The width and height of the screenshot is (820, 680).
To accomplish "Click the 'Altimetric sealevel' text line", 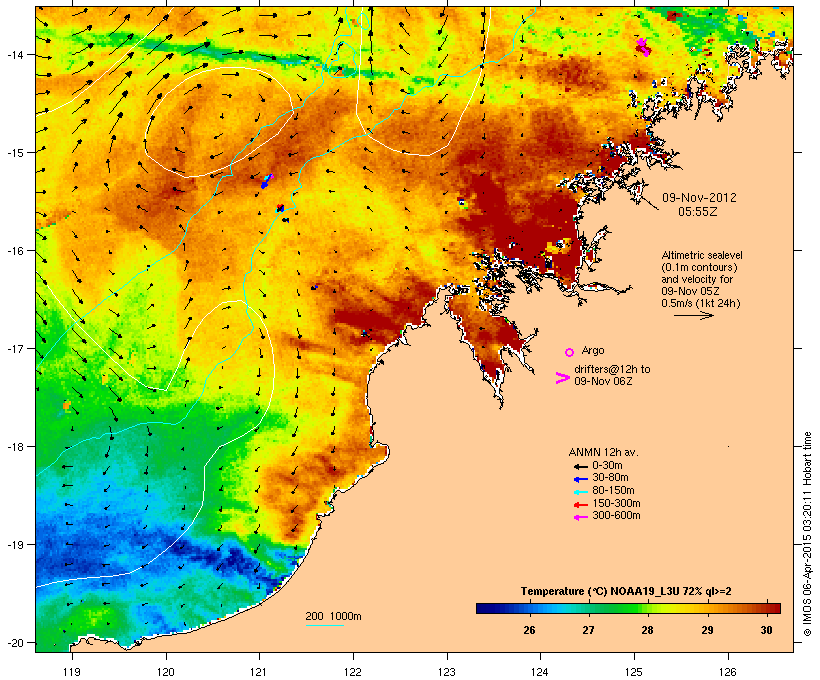I will (x=702, y=255).
